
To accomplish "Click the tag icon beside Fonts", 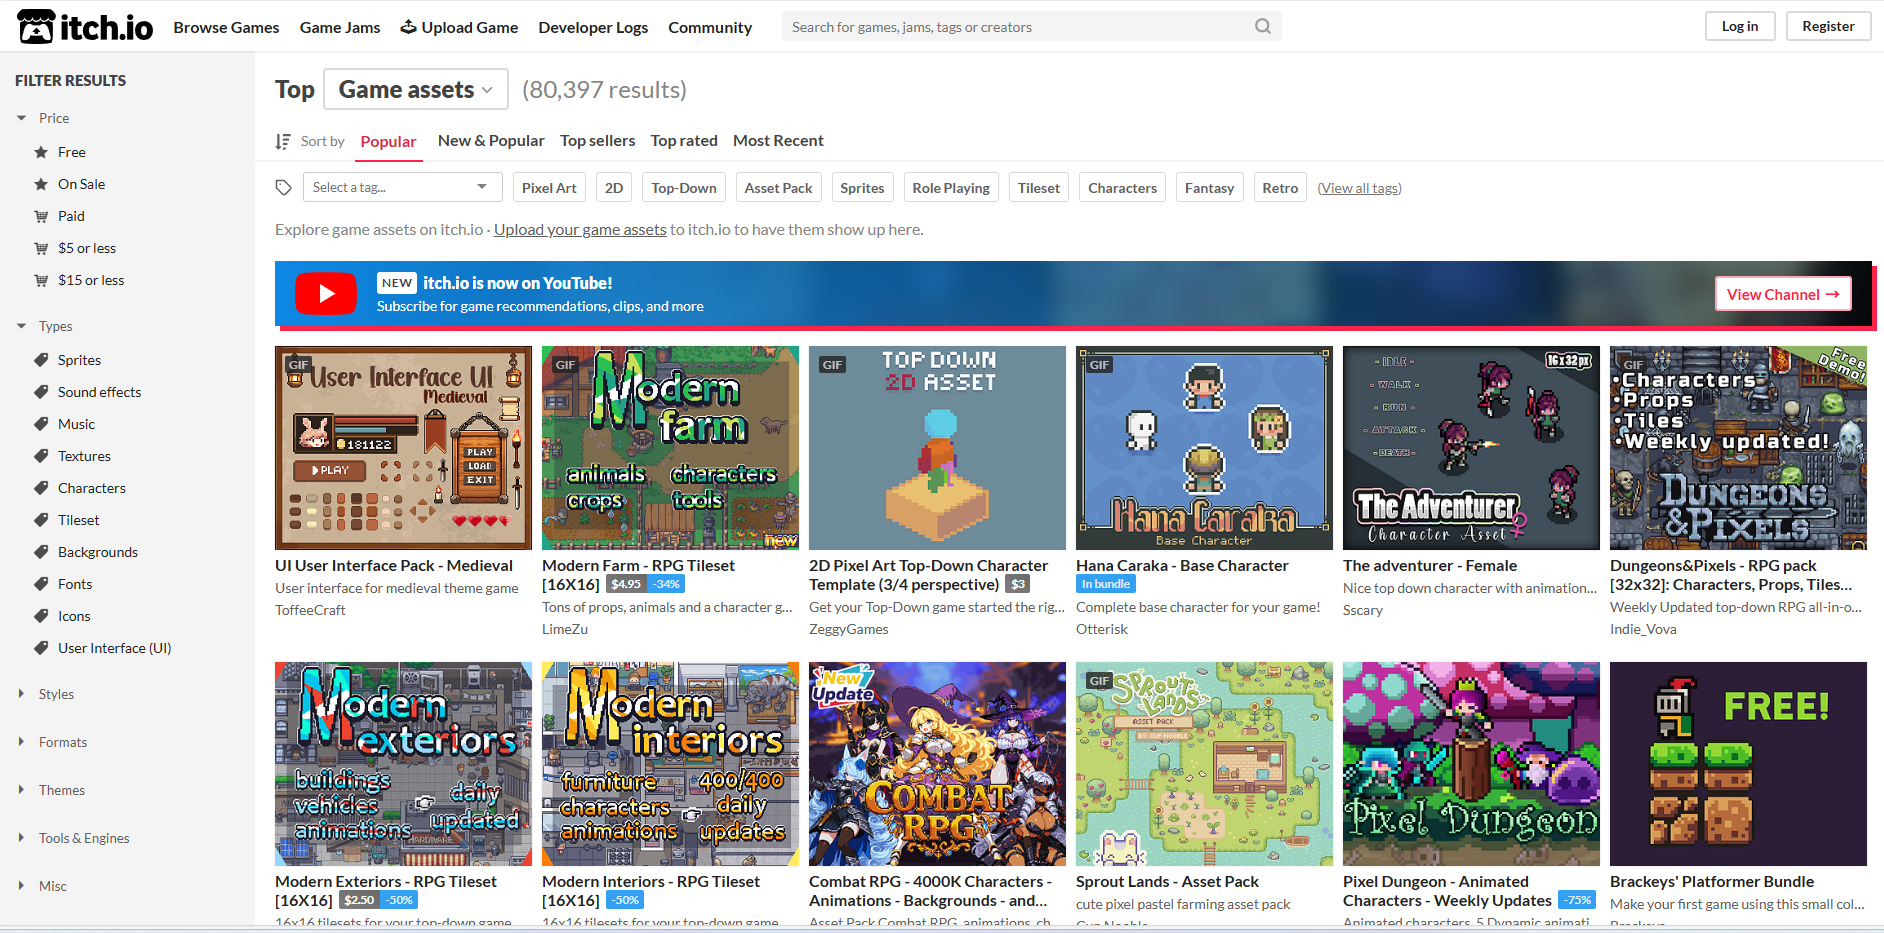I will [41, 584].
